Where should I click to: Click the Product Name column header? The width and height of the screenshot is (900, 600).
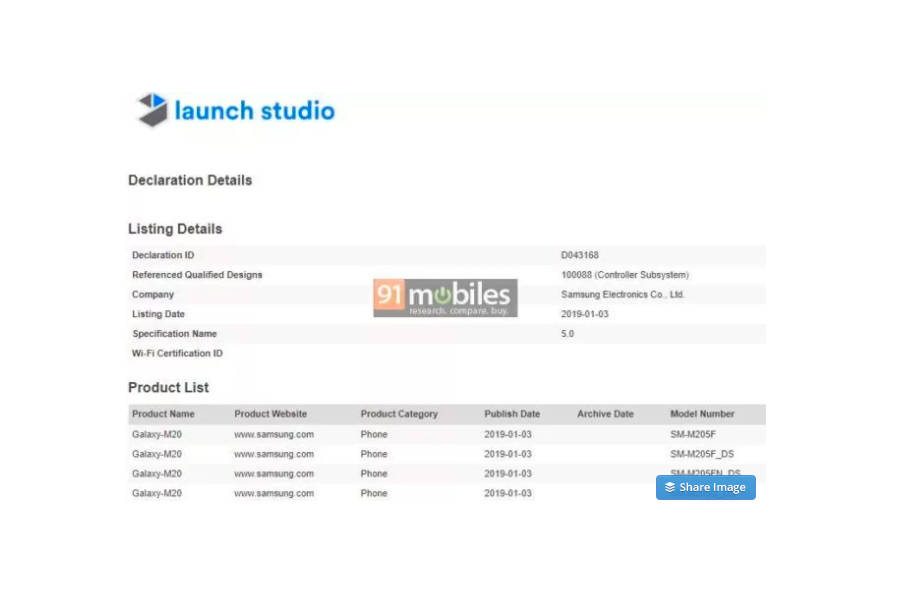pos(163,414)
